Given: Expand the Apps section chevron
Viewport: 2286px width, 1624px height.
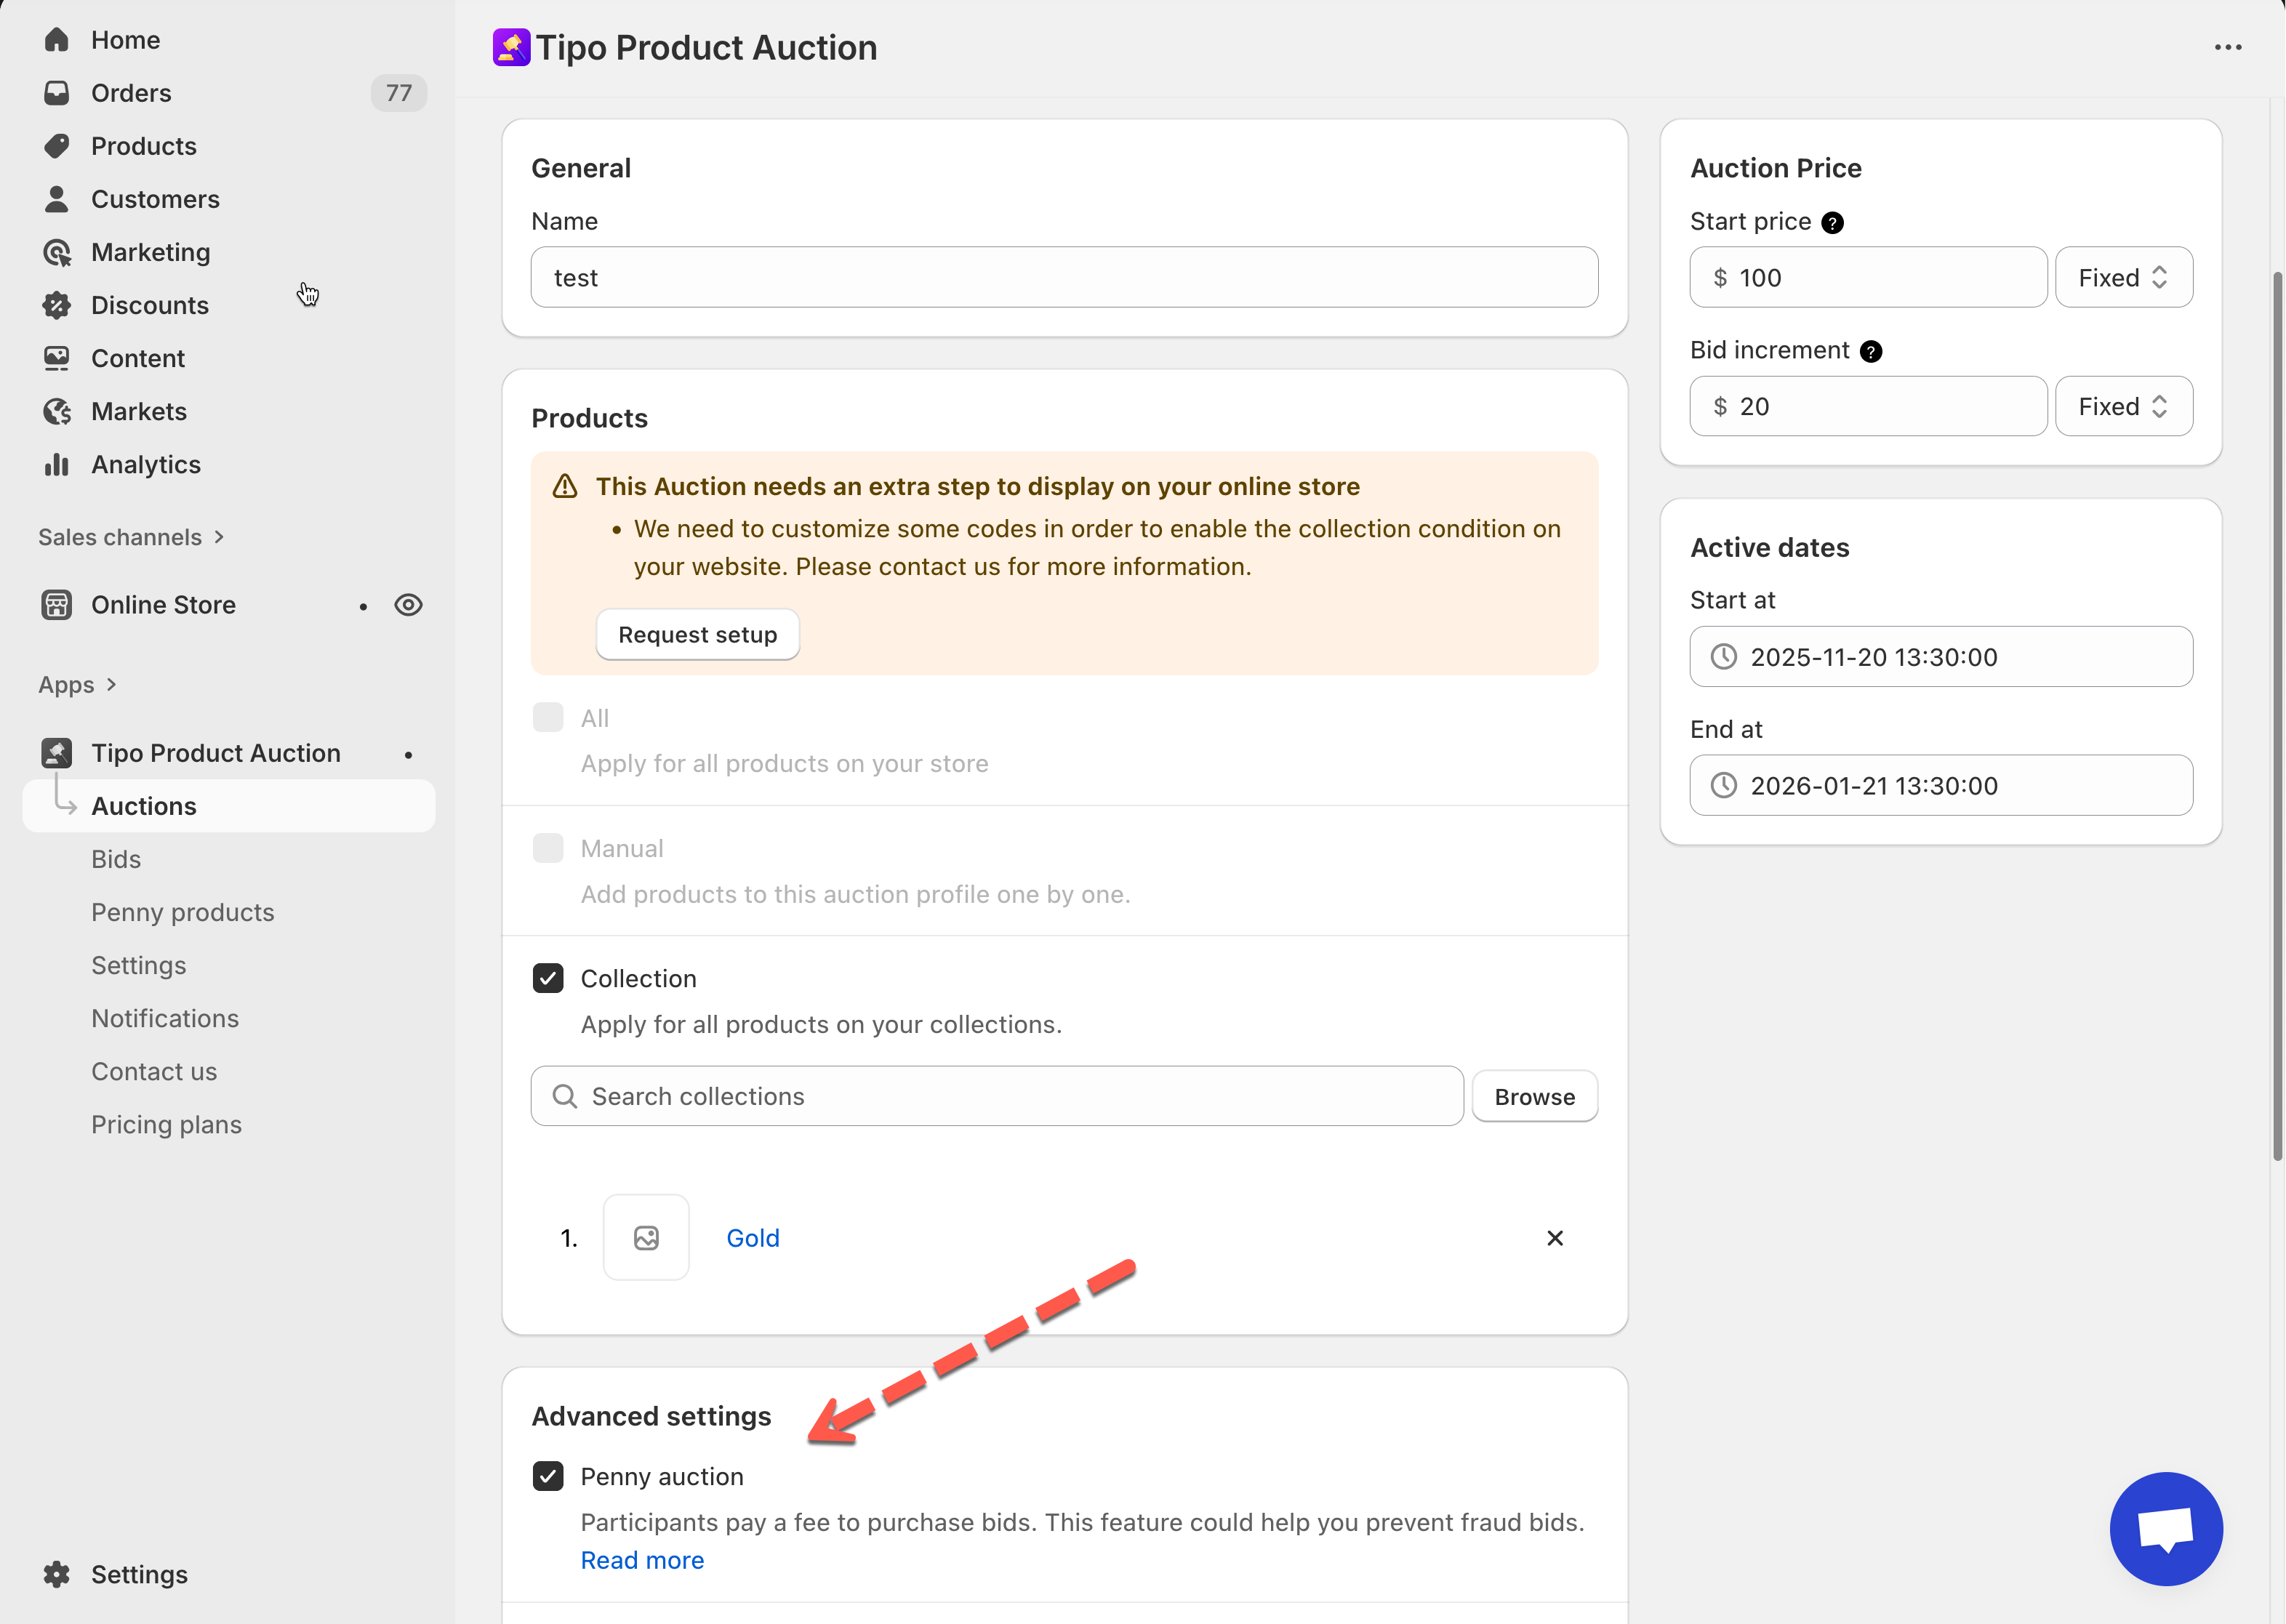Looking at the screenshot, I should coord(111,684).
